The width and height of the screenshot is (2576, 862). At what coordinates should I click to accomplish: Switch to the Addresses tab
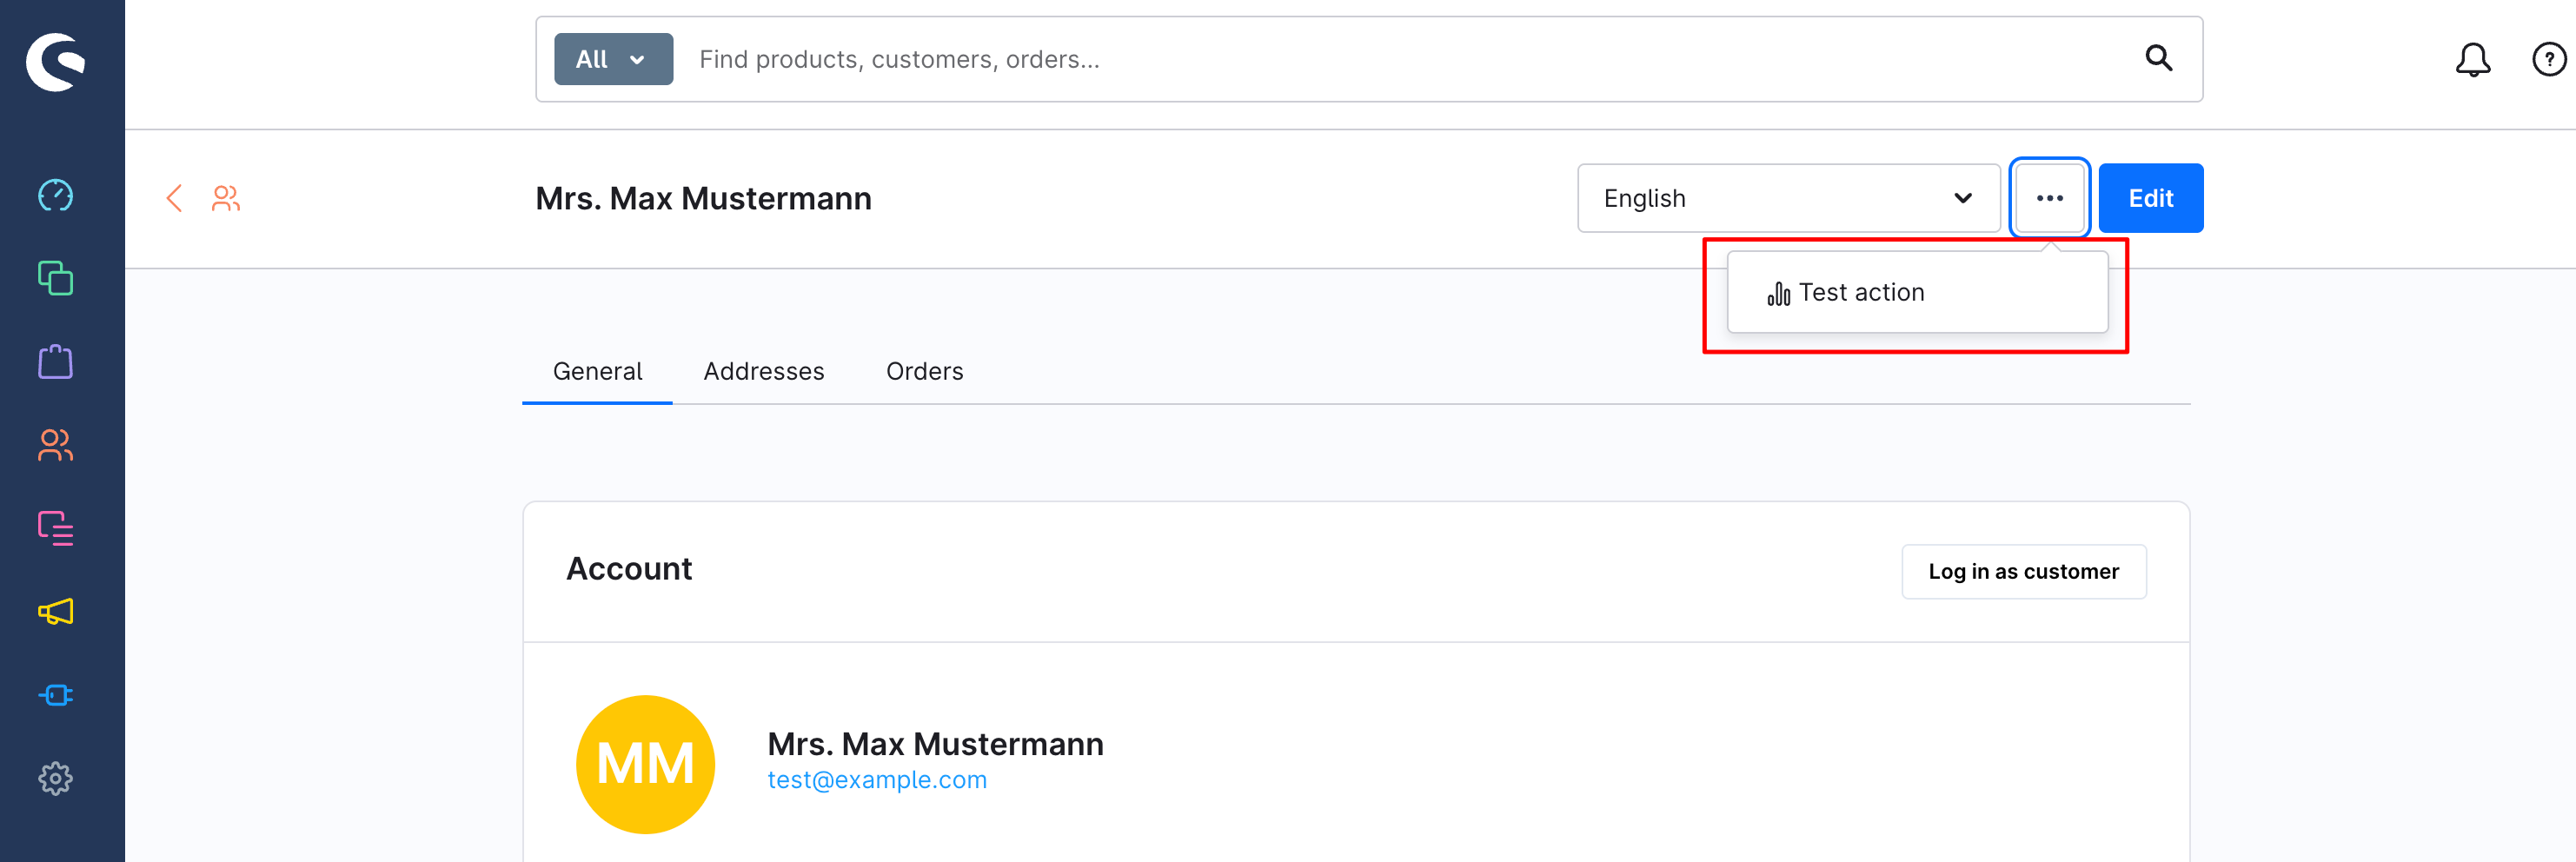tap(763, 371)
